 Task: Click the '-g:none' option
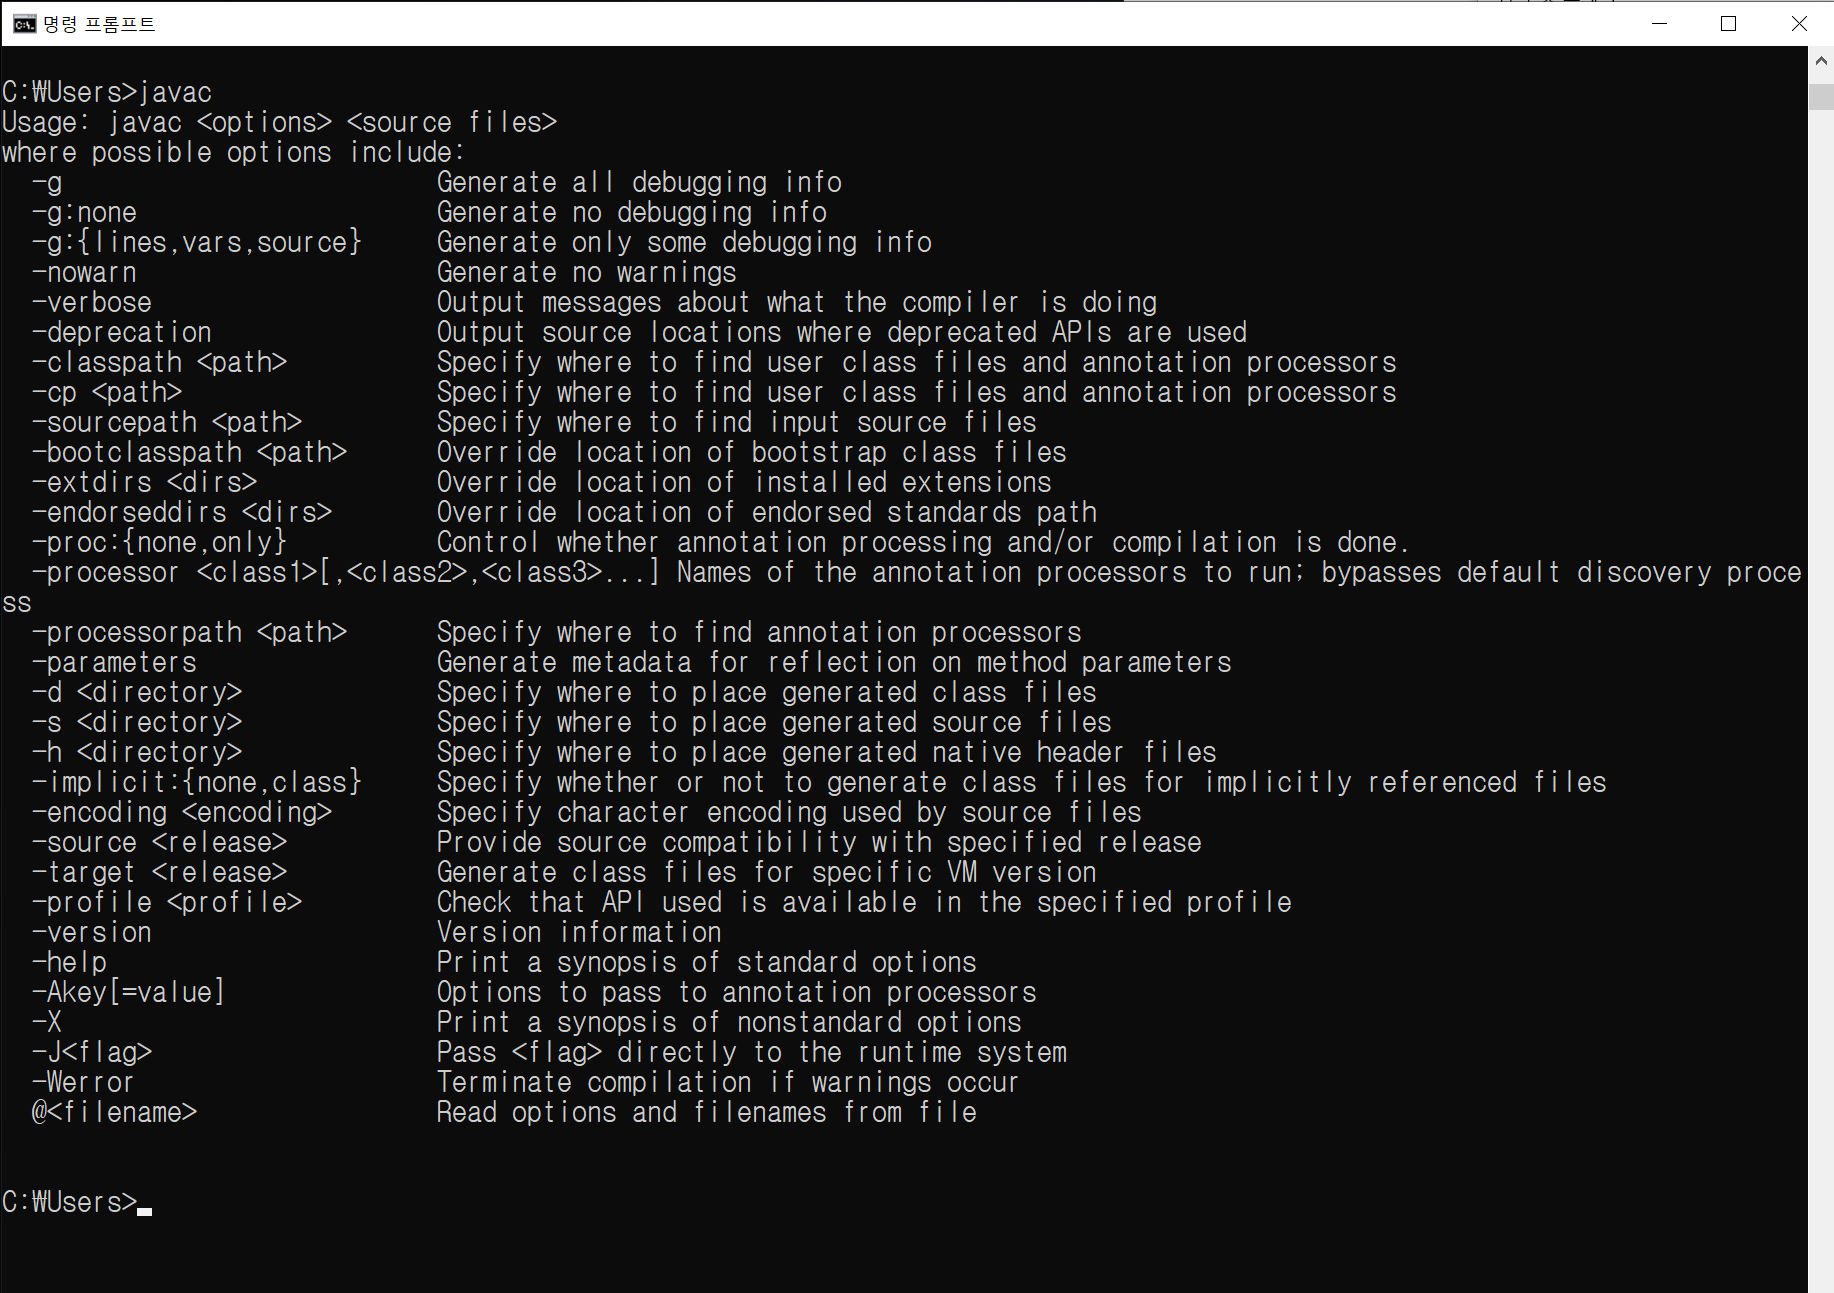(x=84, y=213)
